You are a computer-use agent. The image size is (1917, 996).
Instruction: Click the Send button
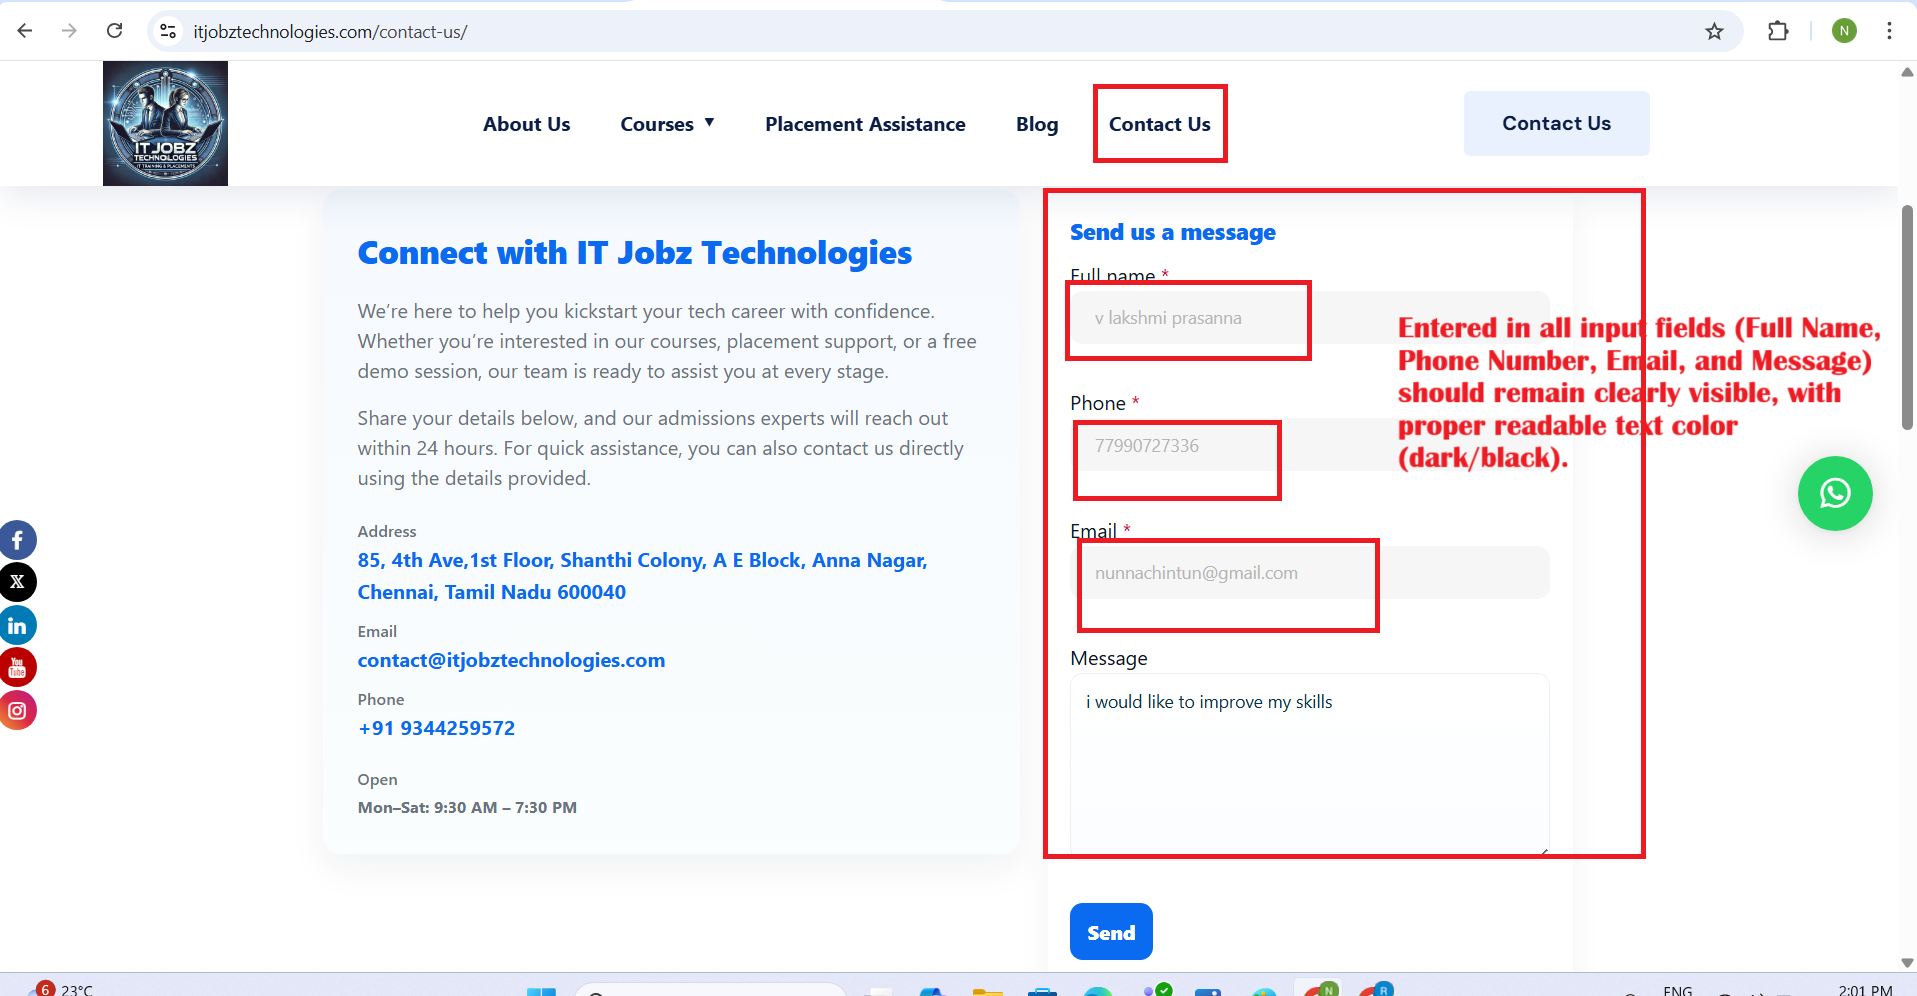pos(1111,932)
